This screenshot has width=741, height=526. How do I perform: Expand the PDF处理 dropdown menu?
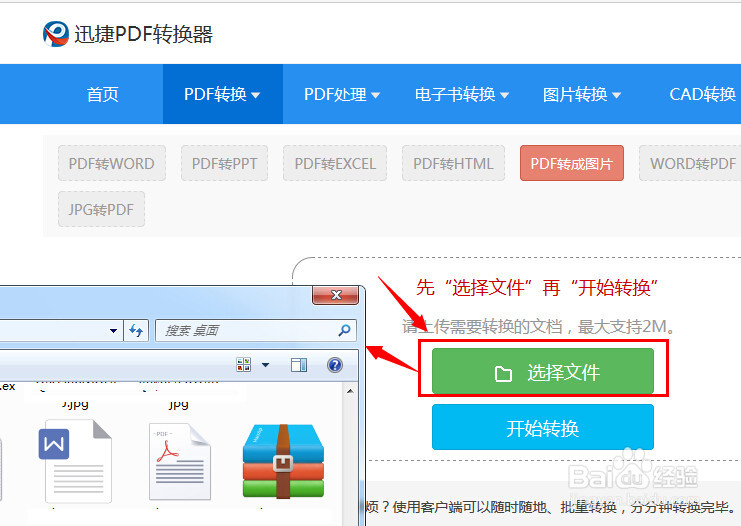(342, 94)
